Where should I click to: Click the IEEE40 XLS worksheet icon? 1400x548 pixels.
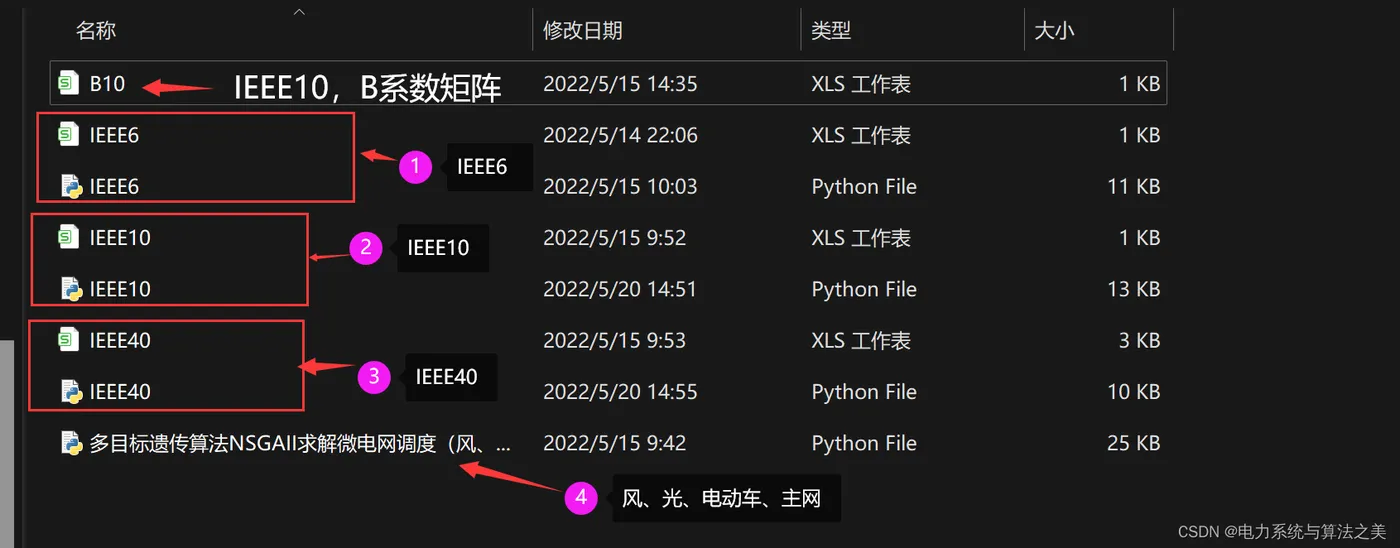coord(69,341)
